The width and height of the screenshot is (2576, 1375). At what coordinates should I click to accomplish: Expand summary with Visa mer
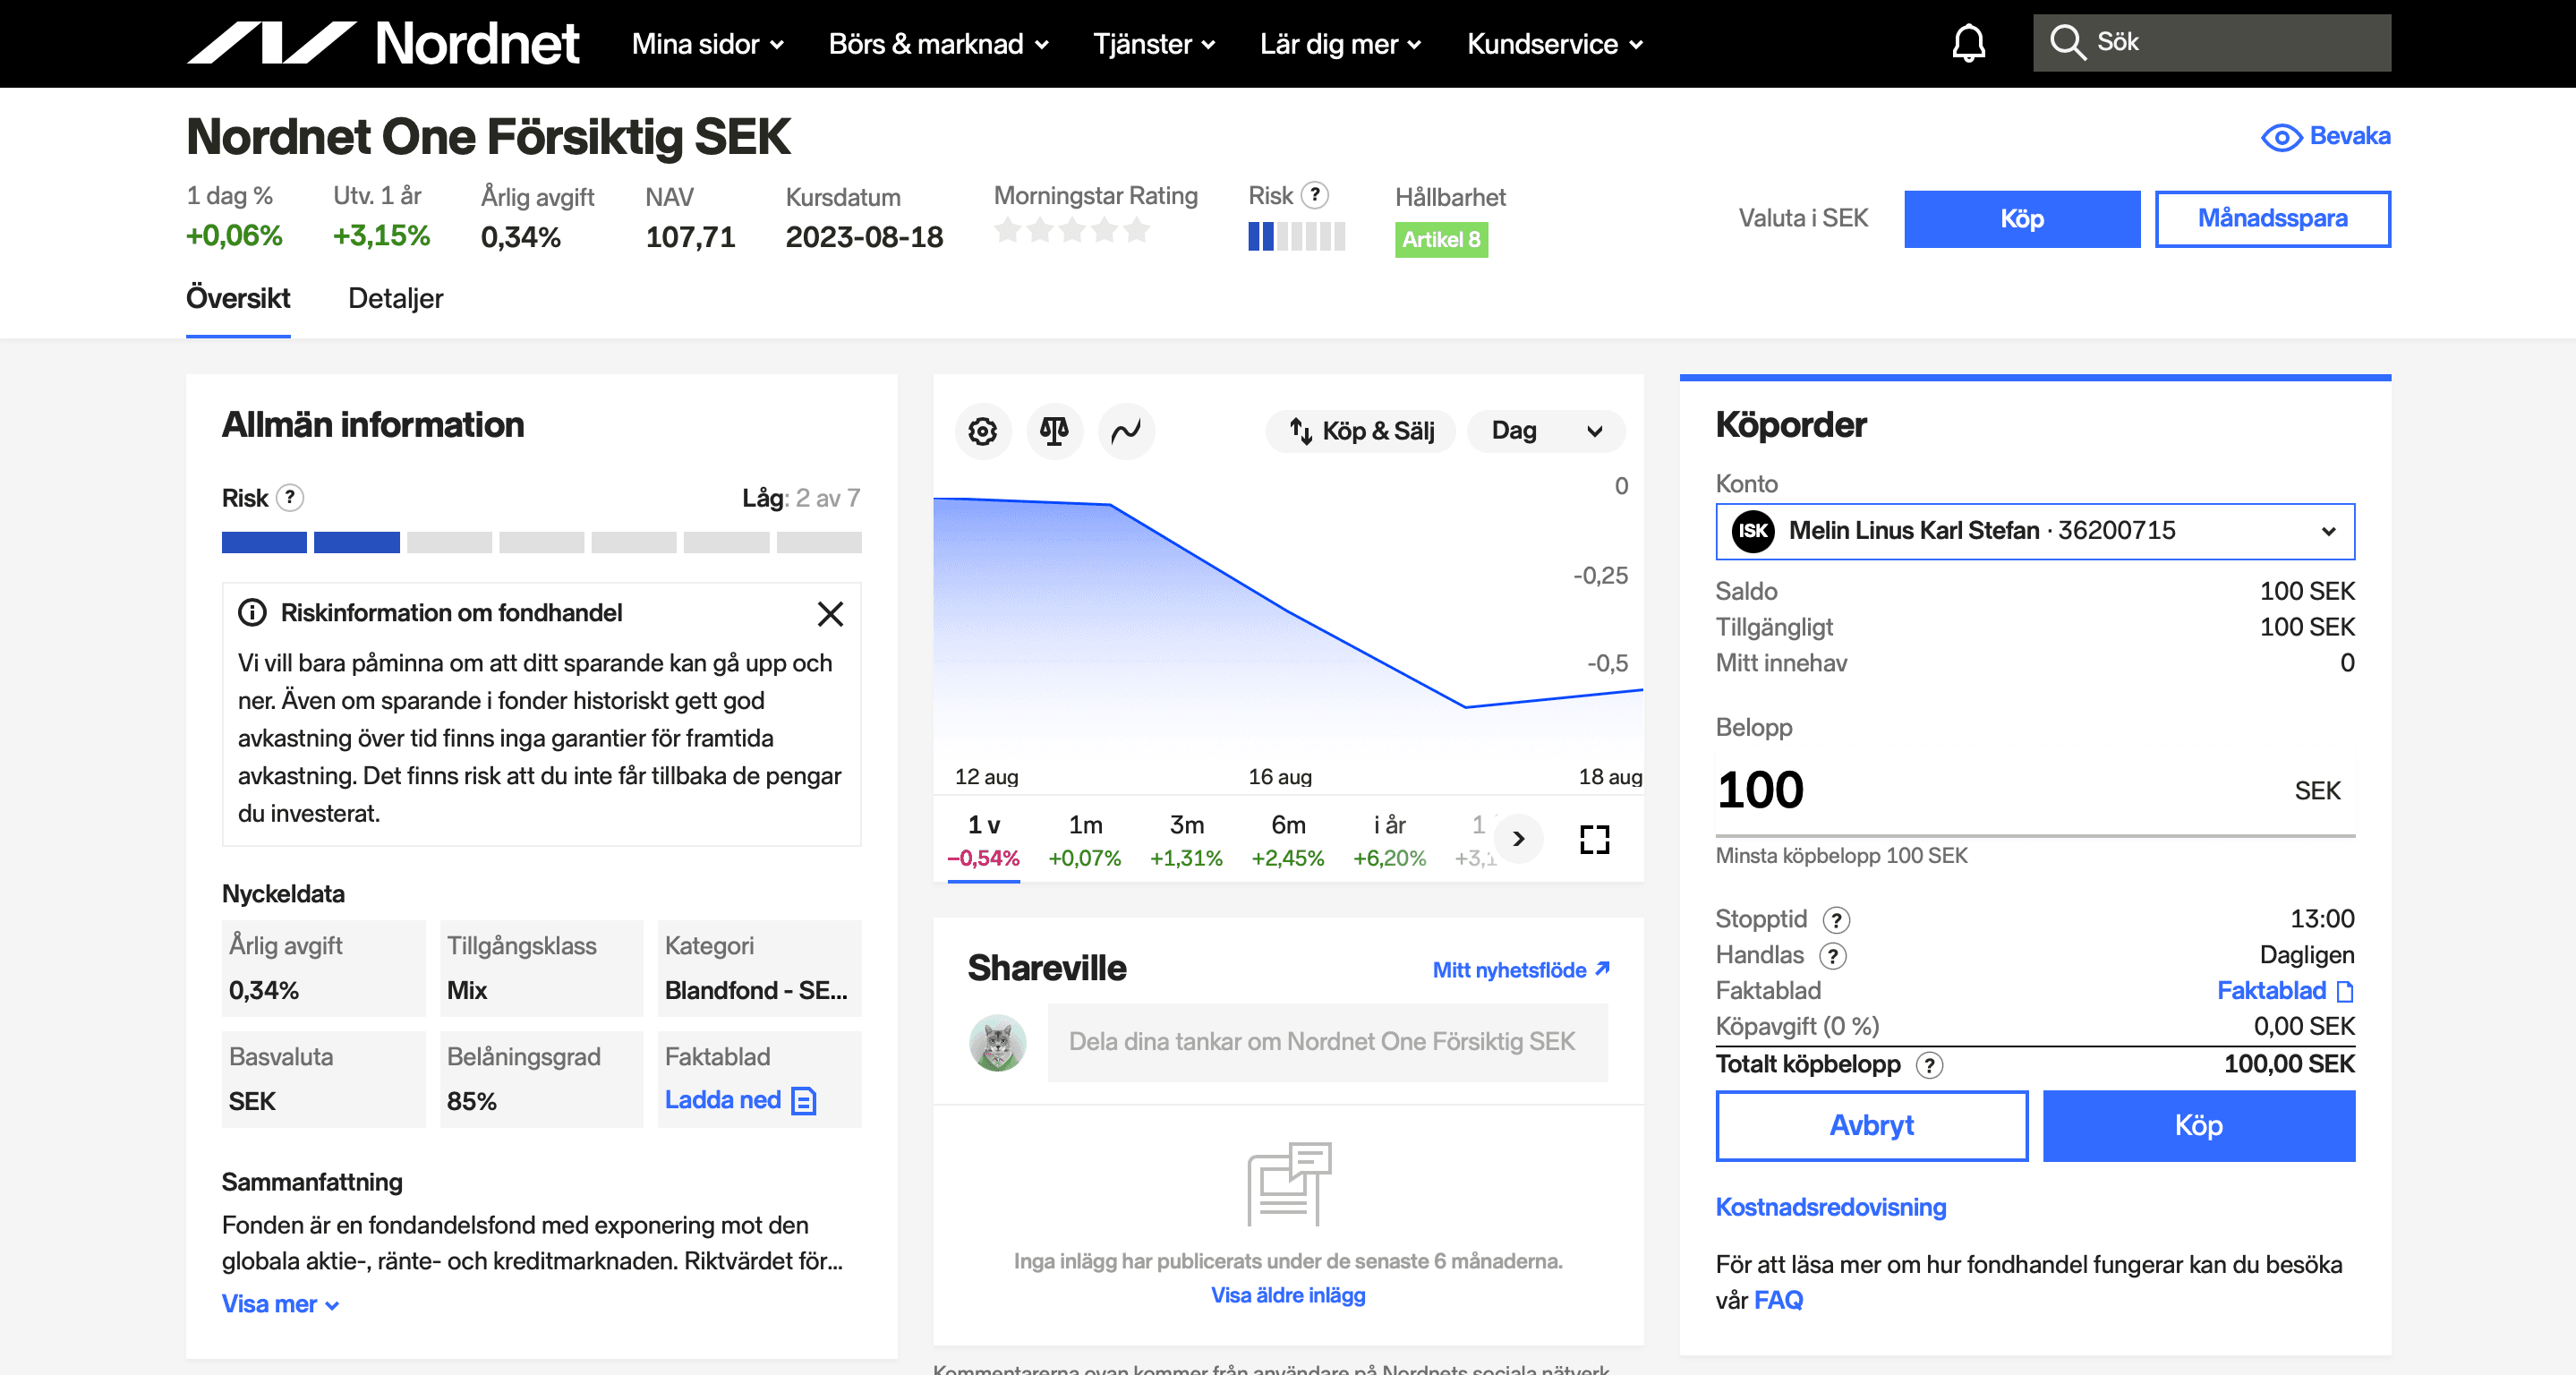(x=280, y=1304)
